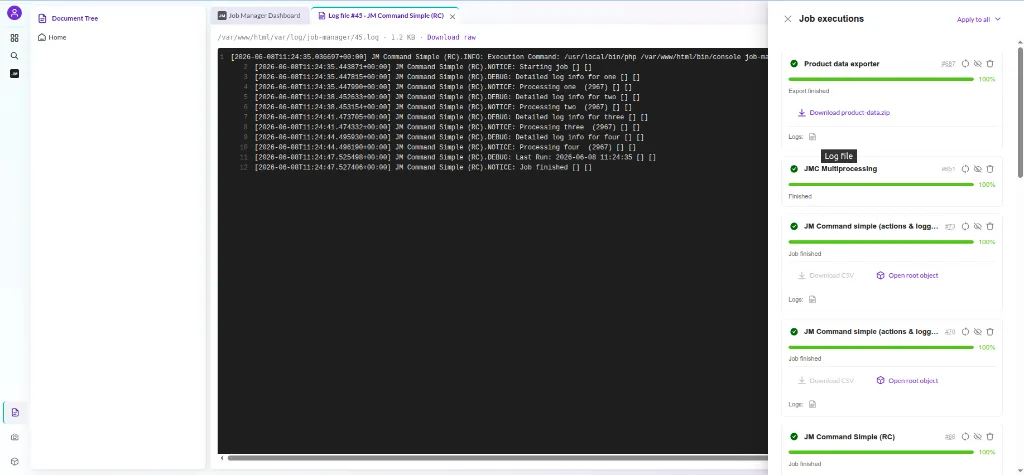This screenshot has height=475, width=1024.
Task: Select the Assets camera icon in sidebar
Action: (x=15, y=437)
